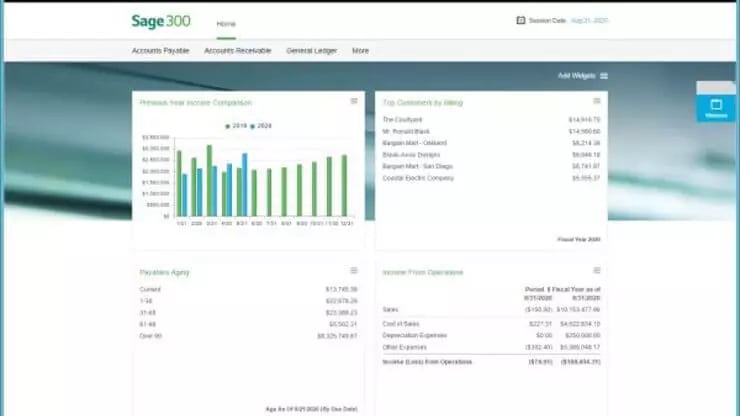Viewport: 740px width, 416px height.
Task: Click the Cost of Sales row label
Action: [401, 324]
